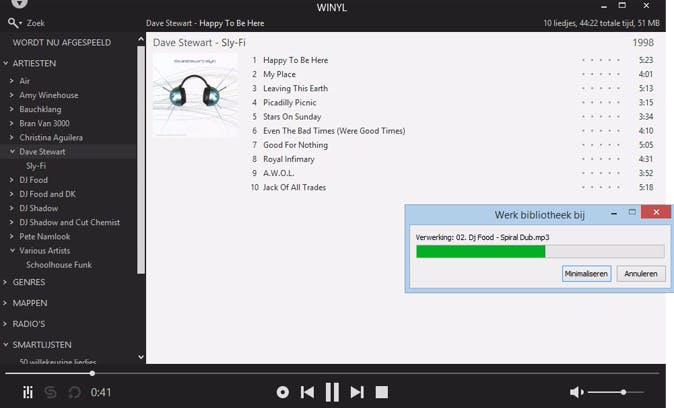Collapse the SMARTLIJSTEN section
The width and height of the screenshot is (674, 408).
tap(6, 344)
